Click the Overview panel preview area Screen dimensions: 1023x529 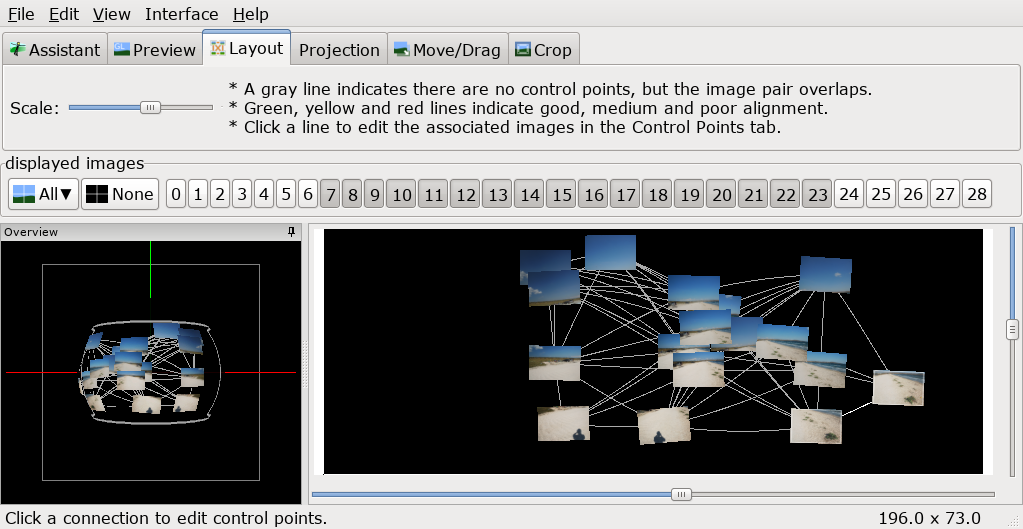(151, 372)
